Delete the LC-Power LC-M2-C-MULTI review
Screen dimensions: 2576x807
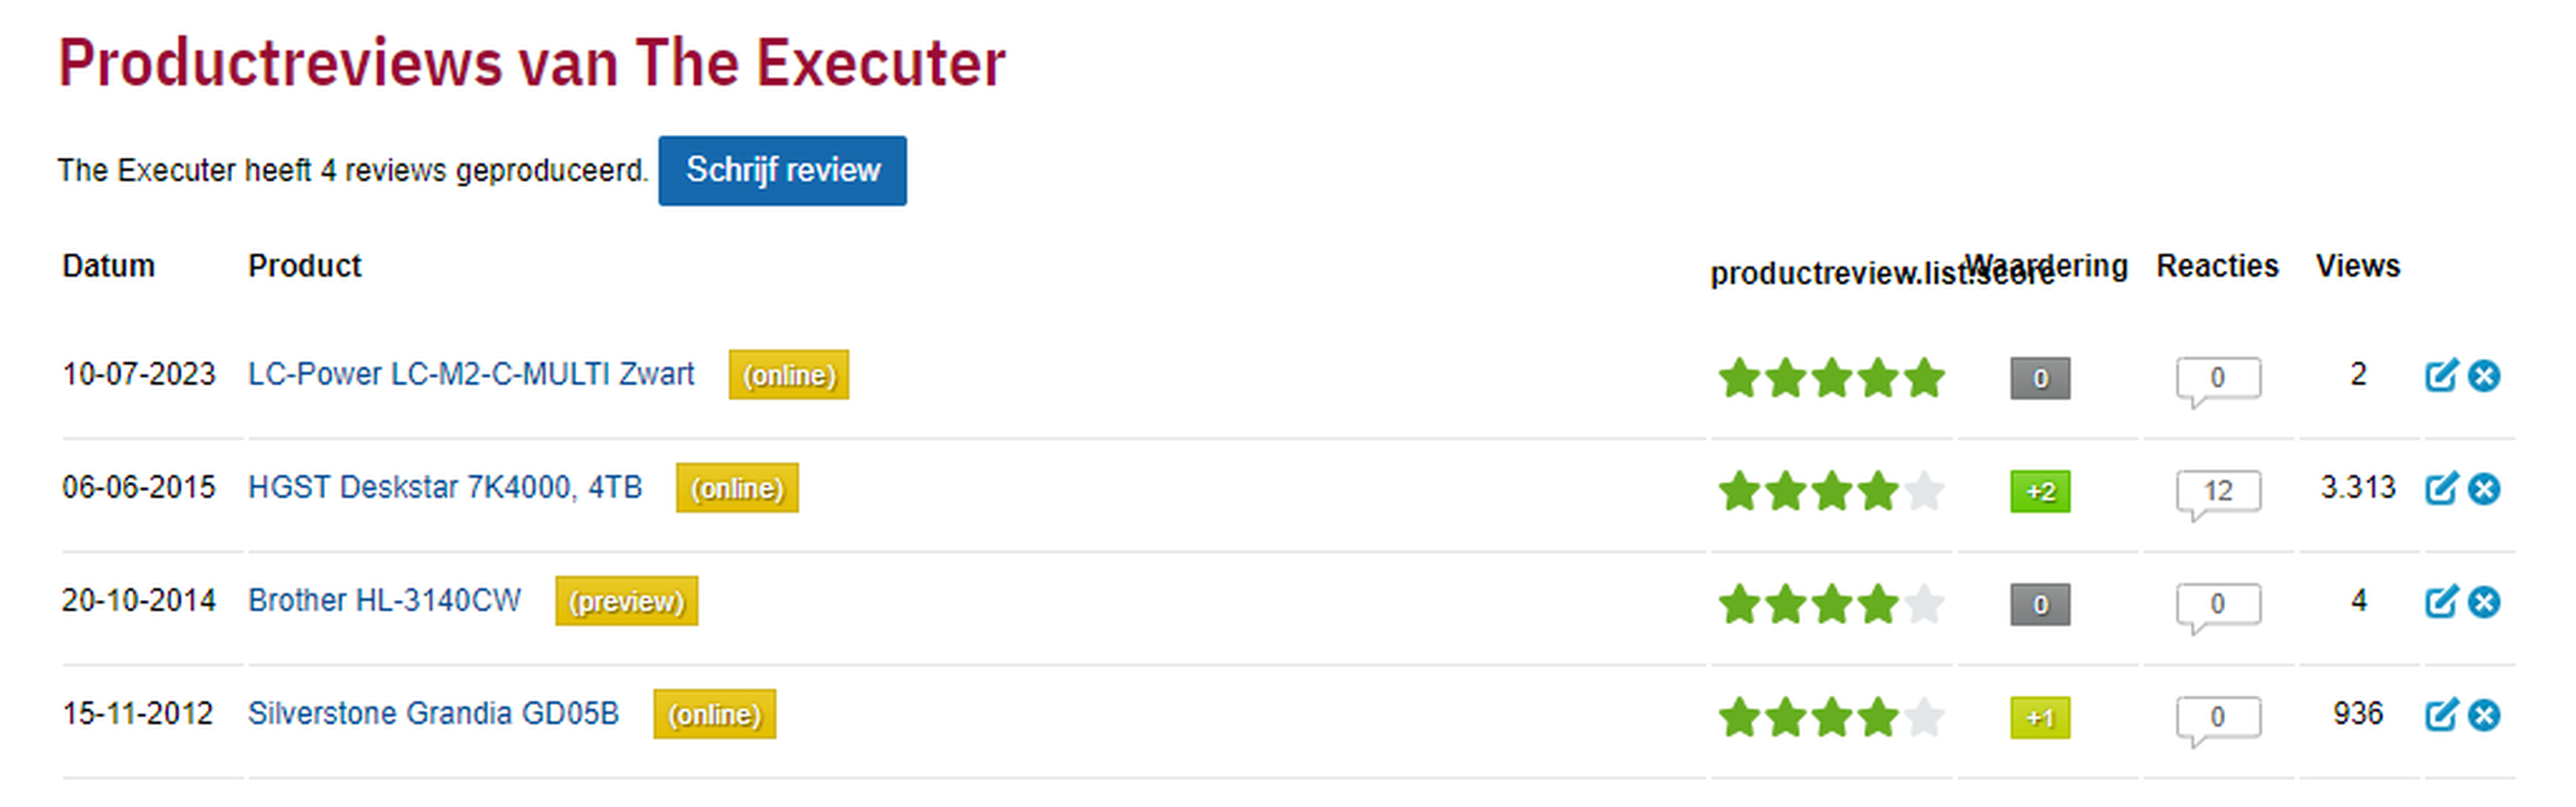coord(2484,376)
